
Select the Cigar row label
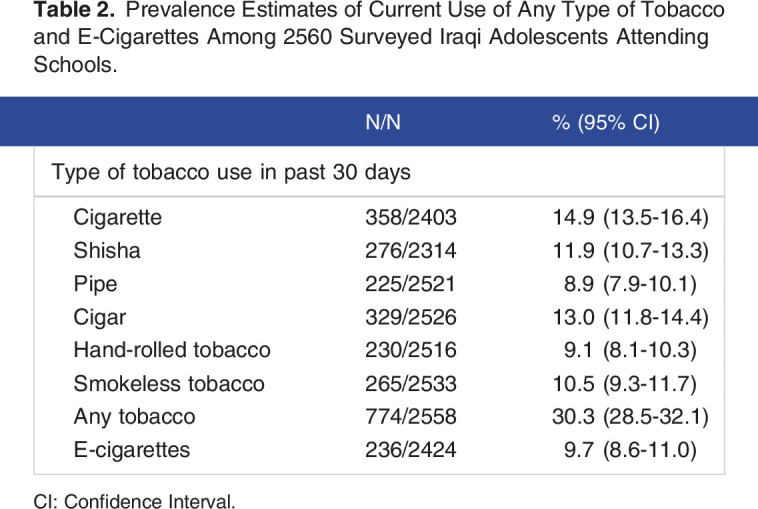(101, 317)
